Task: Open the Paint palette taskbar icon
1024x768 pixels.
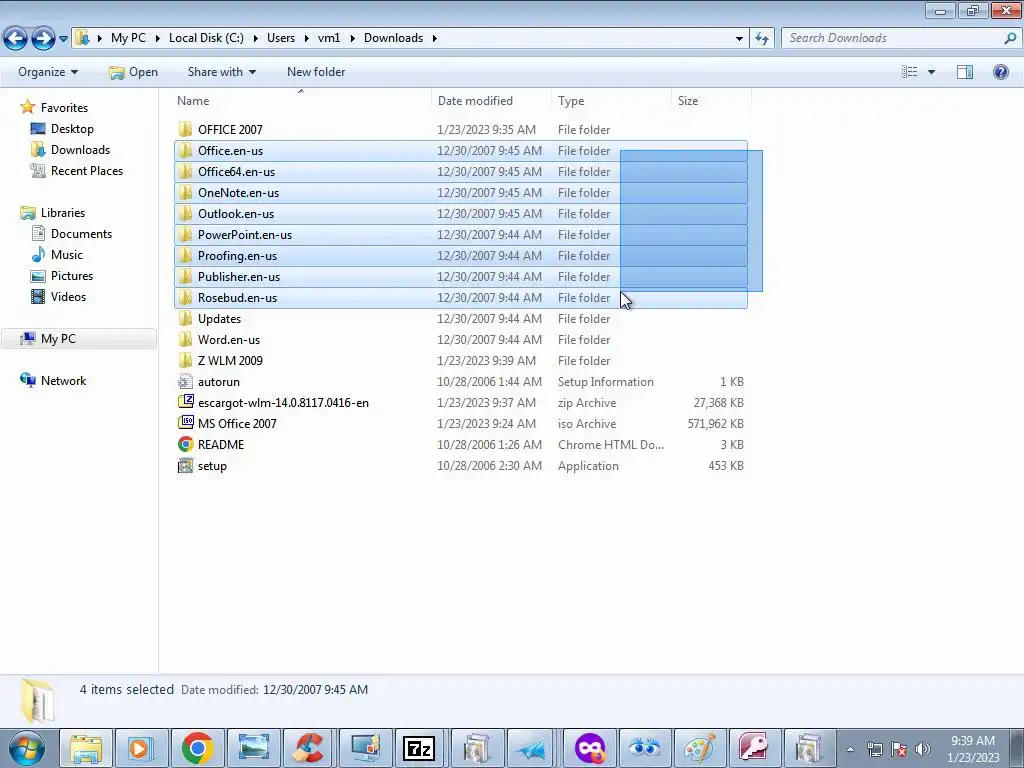Action: [x=699, y=748]
